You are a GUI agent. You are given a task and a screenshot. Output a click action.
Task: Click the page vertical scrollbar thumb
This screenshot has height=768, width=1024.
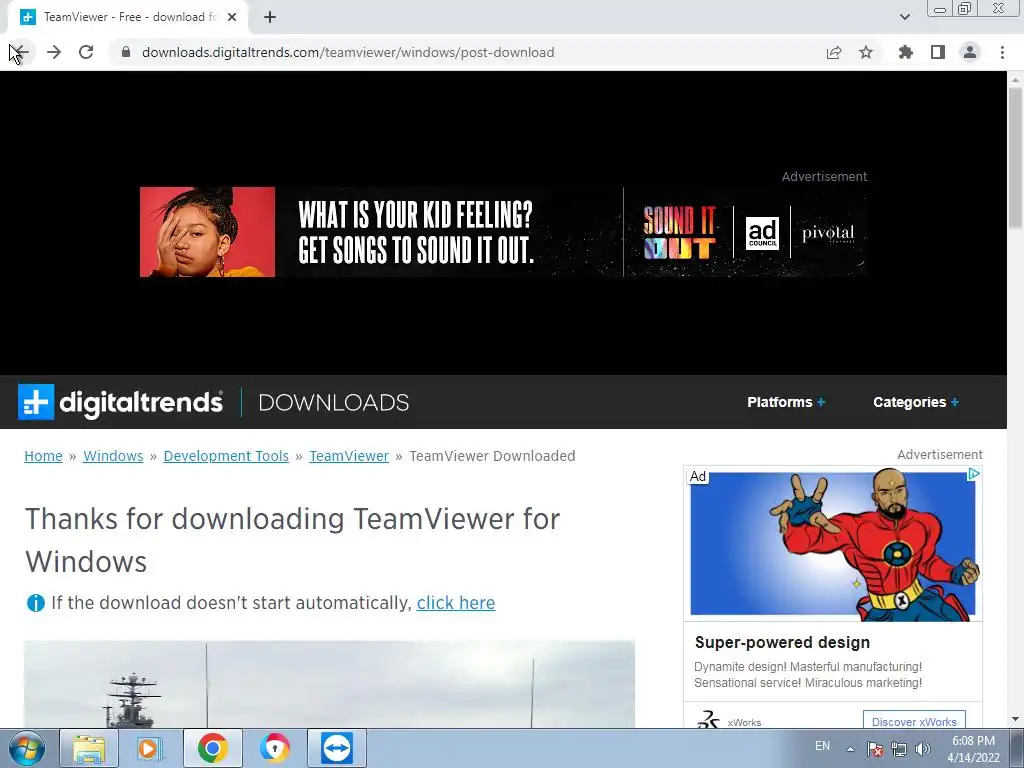click(1015, 157)
